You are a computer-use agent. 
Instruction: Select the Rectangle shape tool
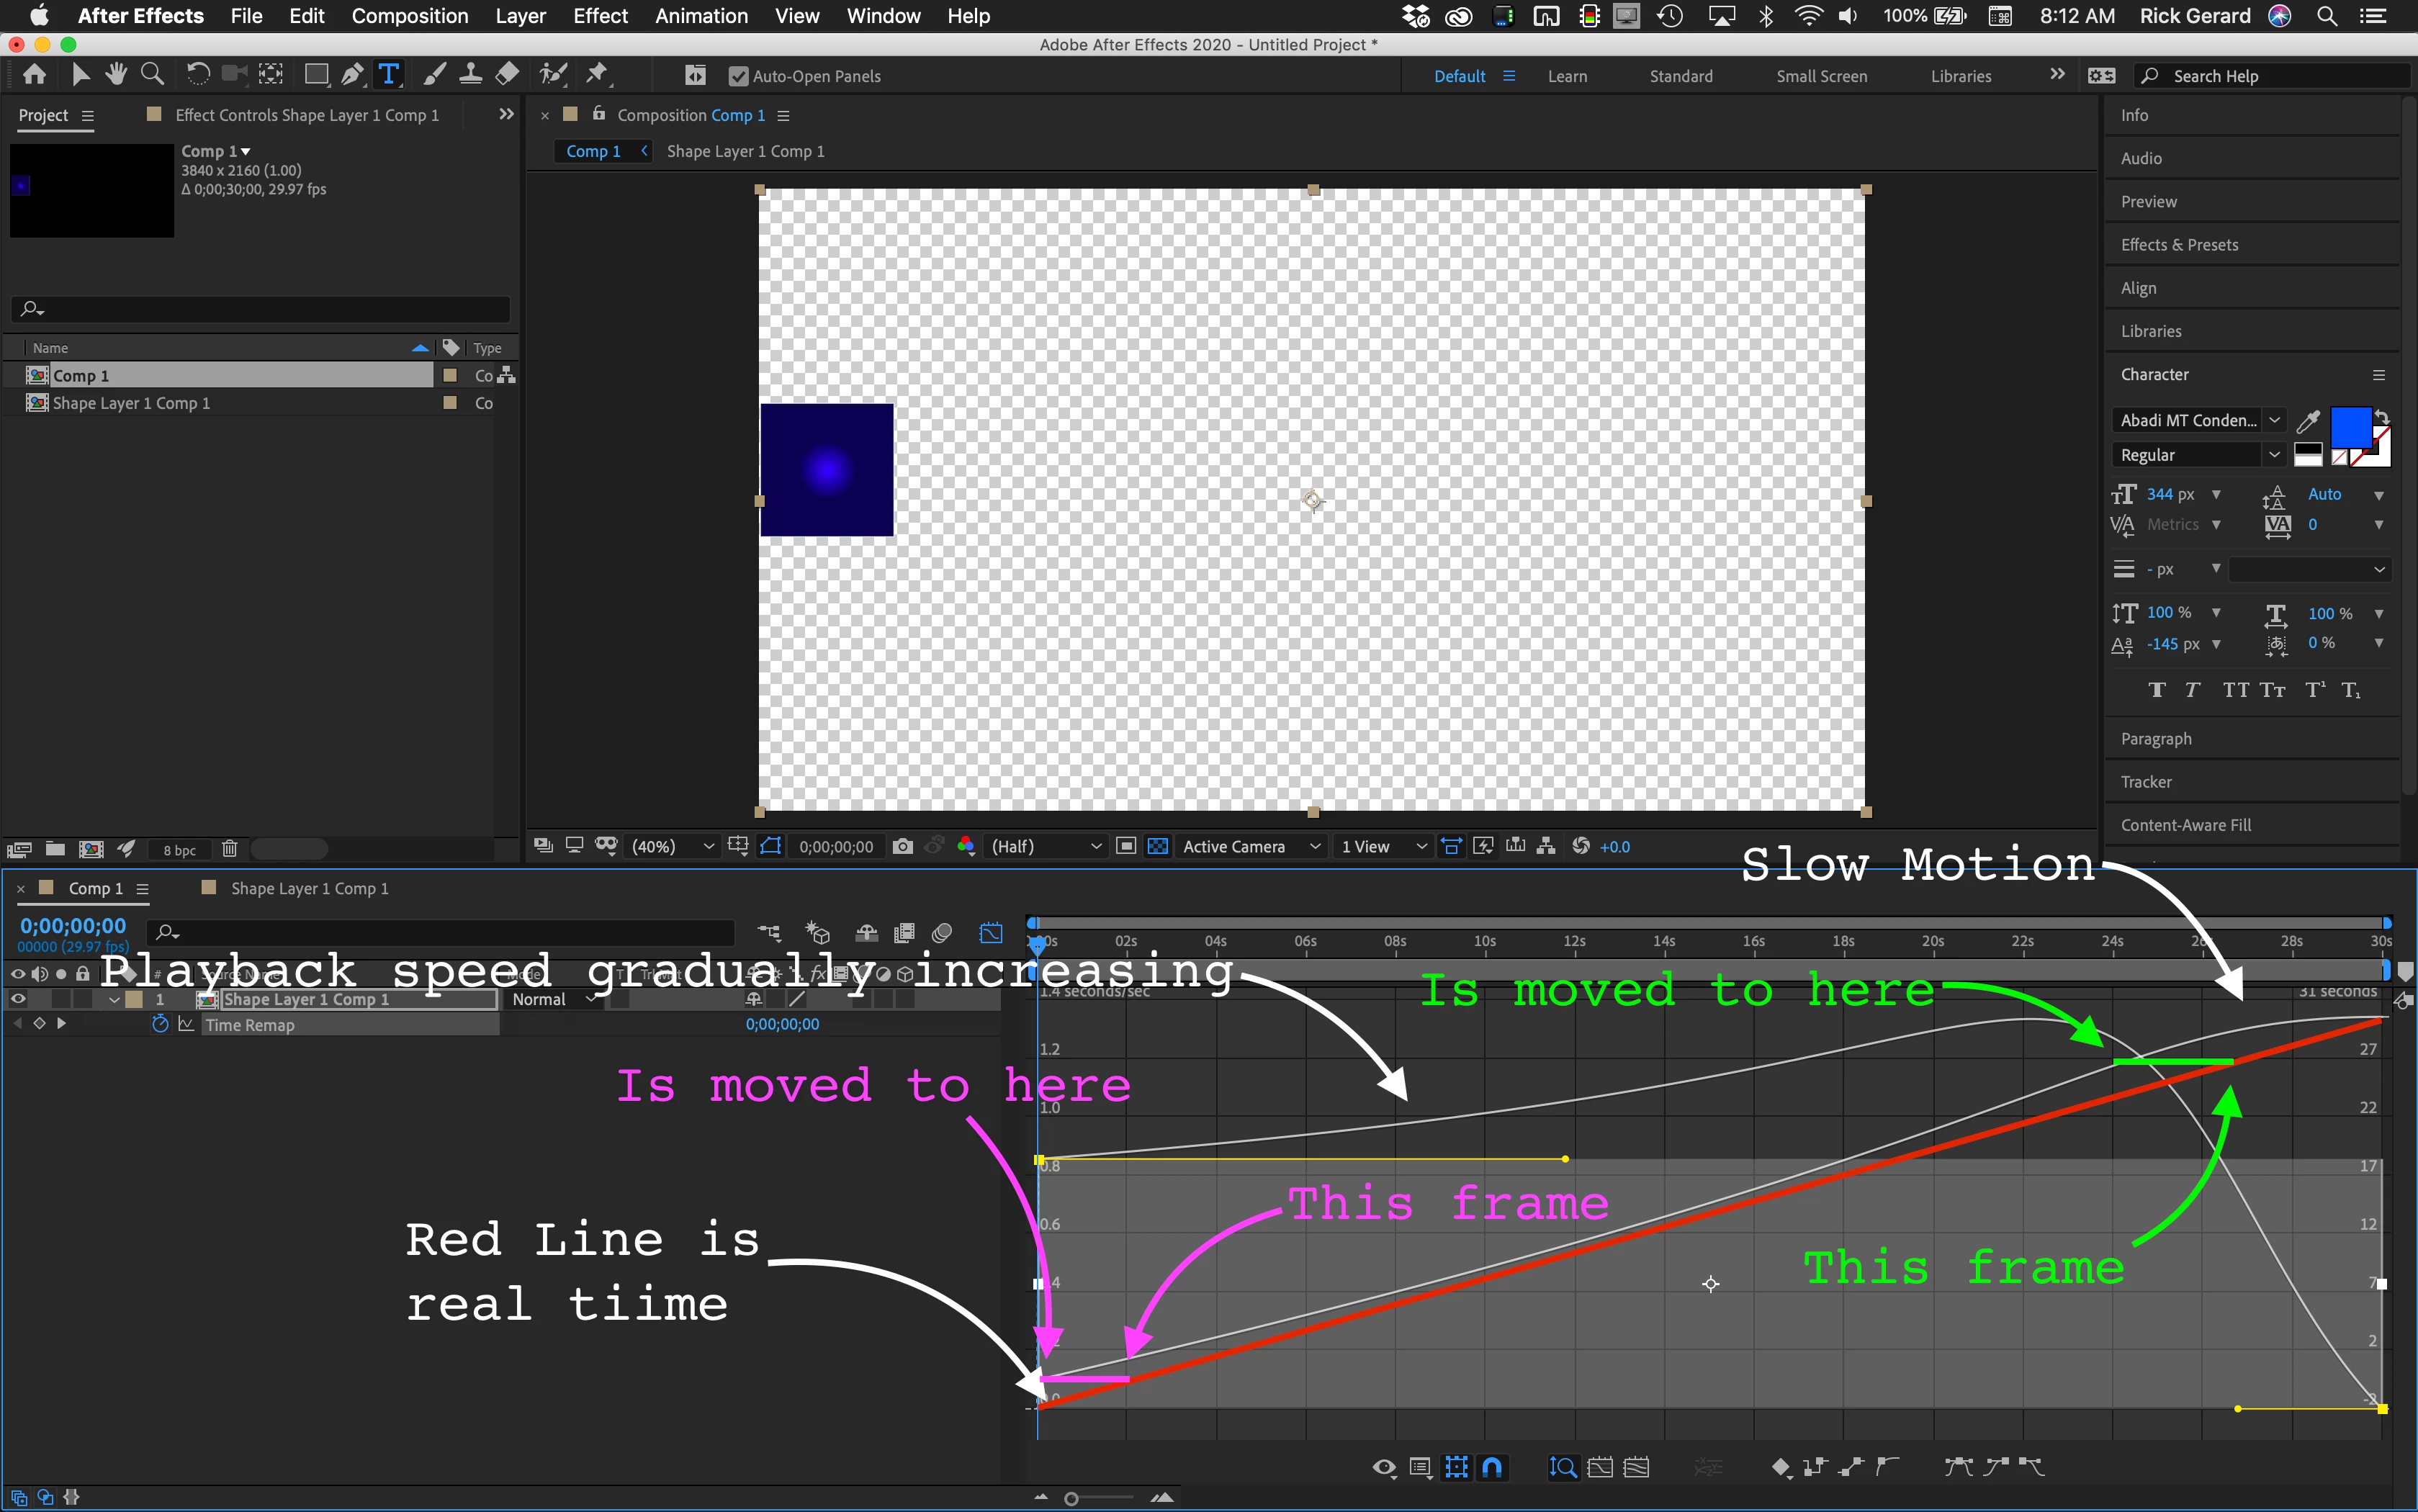316,75
